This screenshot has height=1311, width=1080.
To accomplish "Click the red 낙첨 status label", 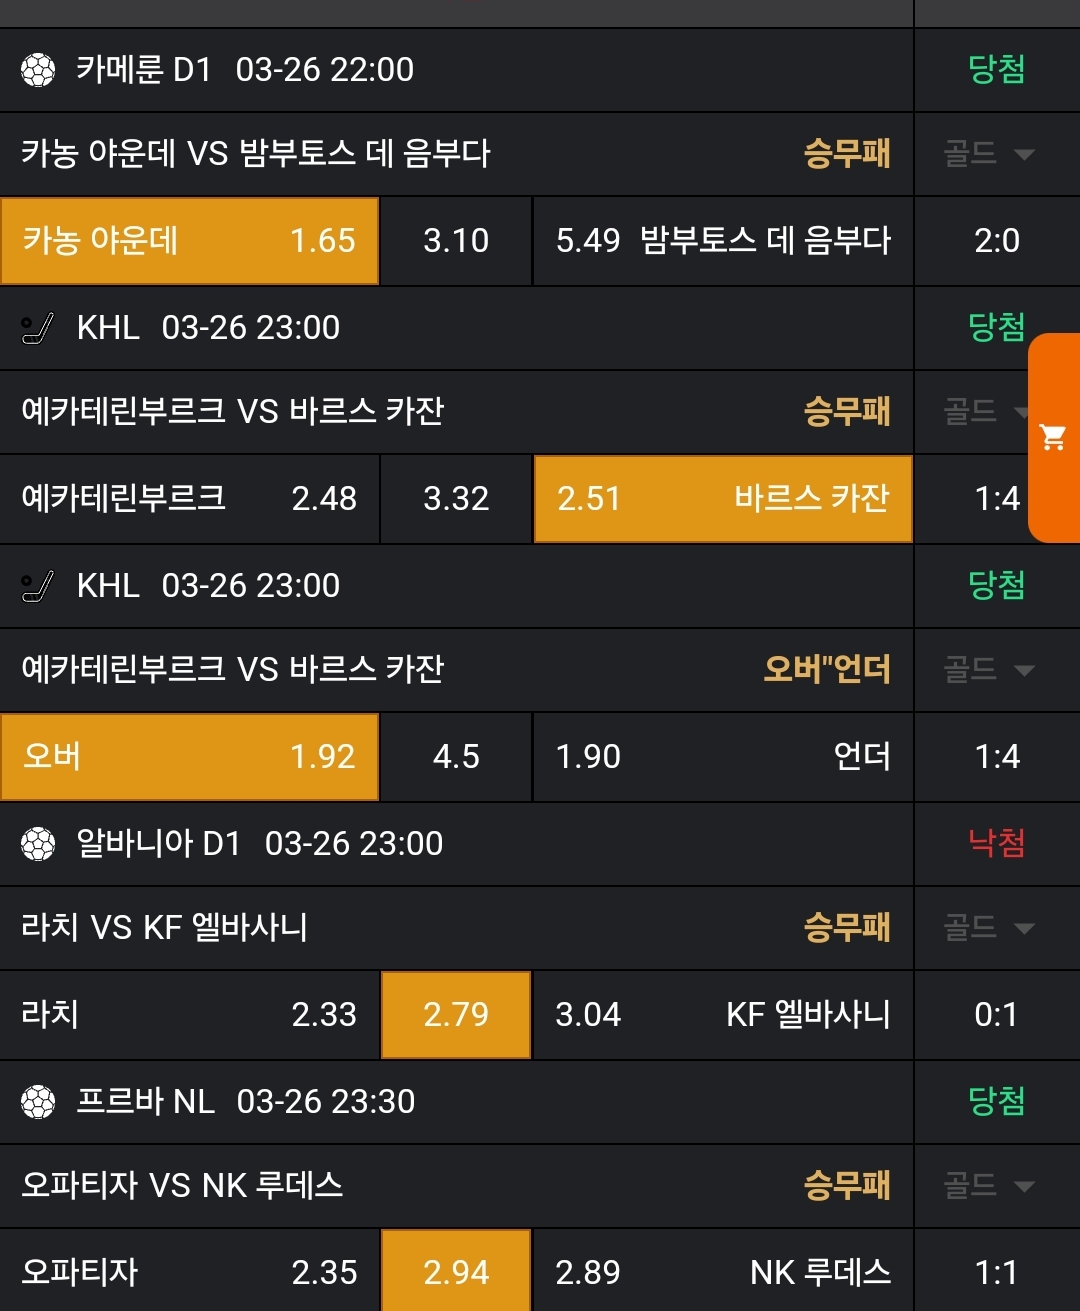I will pos(996,844).
